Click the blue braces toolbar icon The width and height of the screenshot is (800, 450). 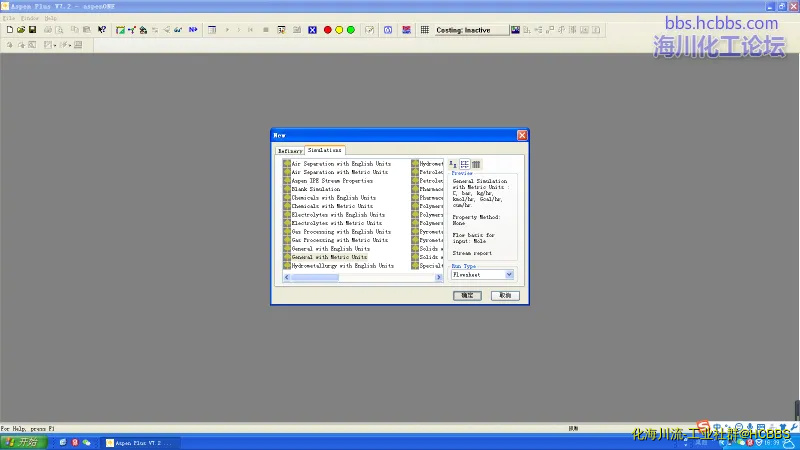[x=388, y=30]
